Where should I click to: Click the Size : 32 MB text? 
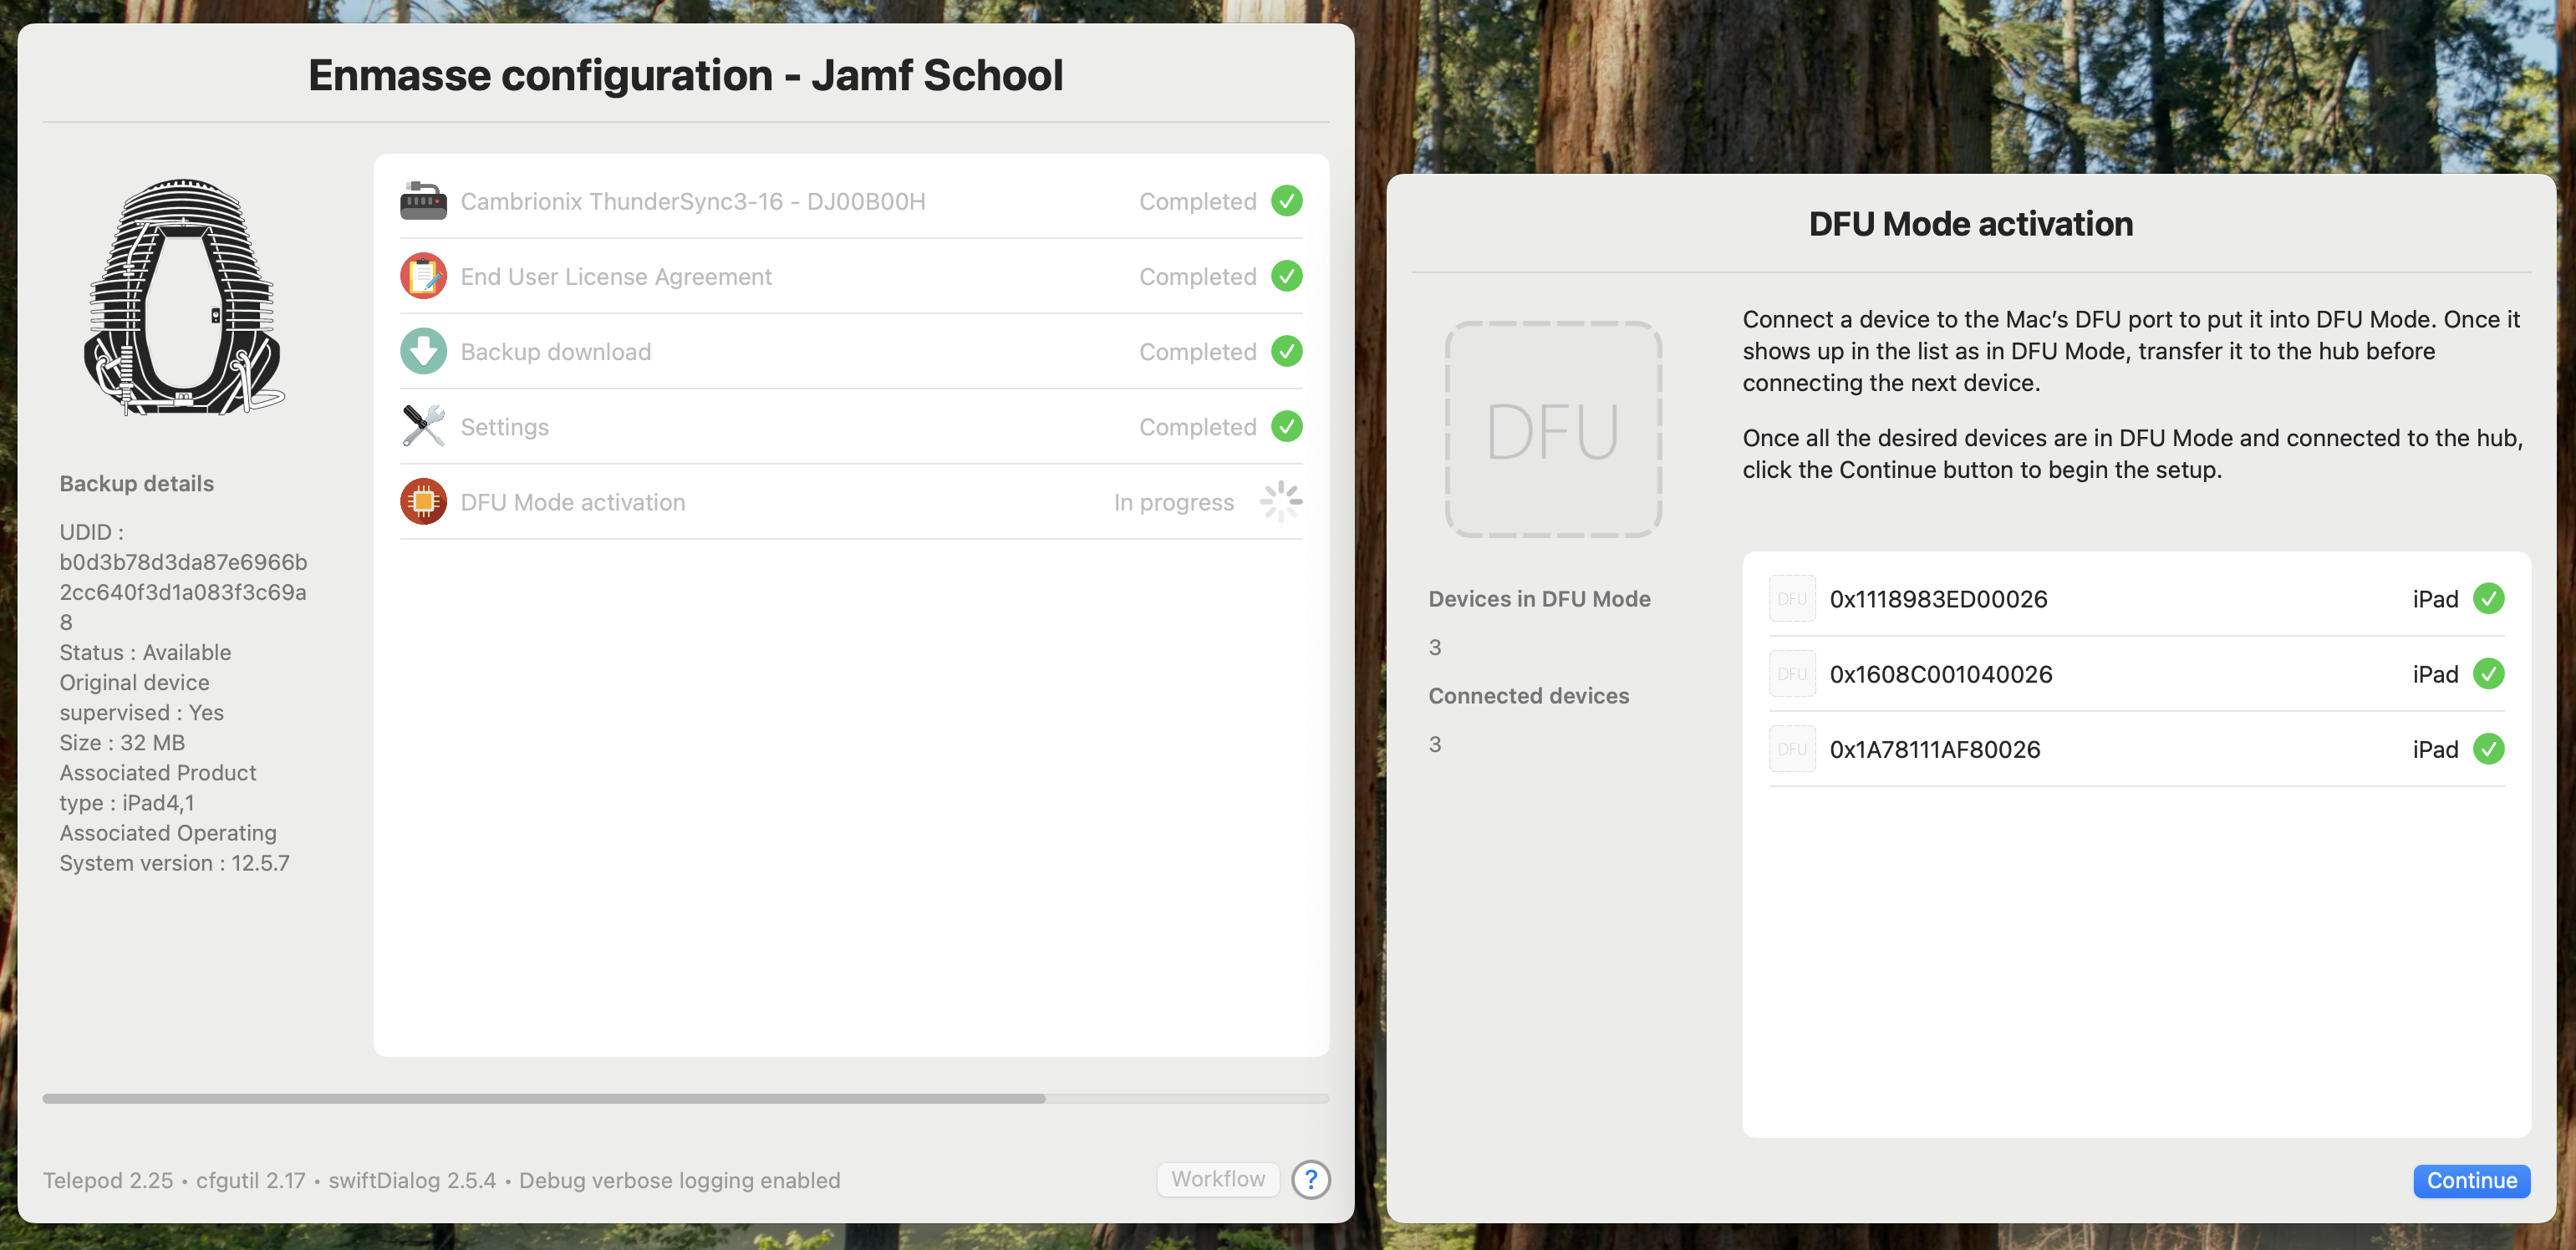pos(122,742)
